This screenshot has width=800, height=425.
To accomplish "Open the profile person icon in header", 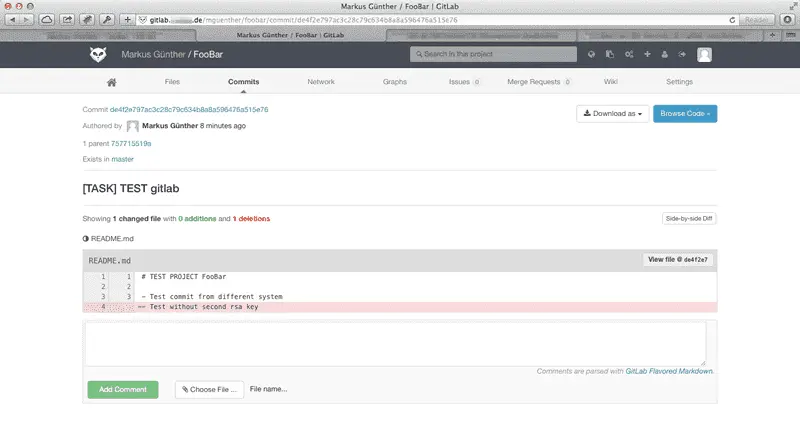I will coord(664,54).
